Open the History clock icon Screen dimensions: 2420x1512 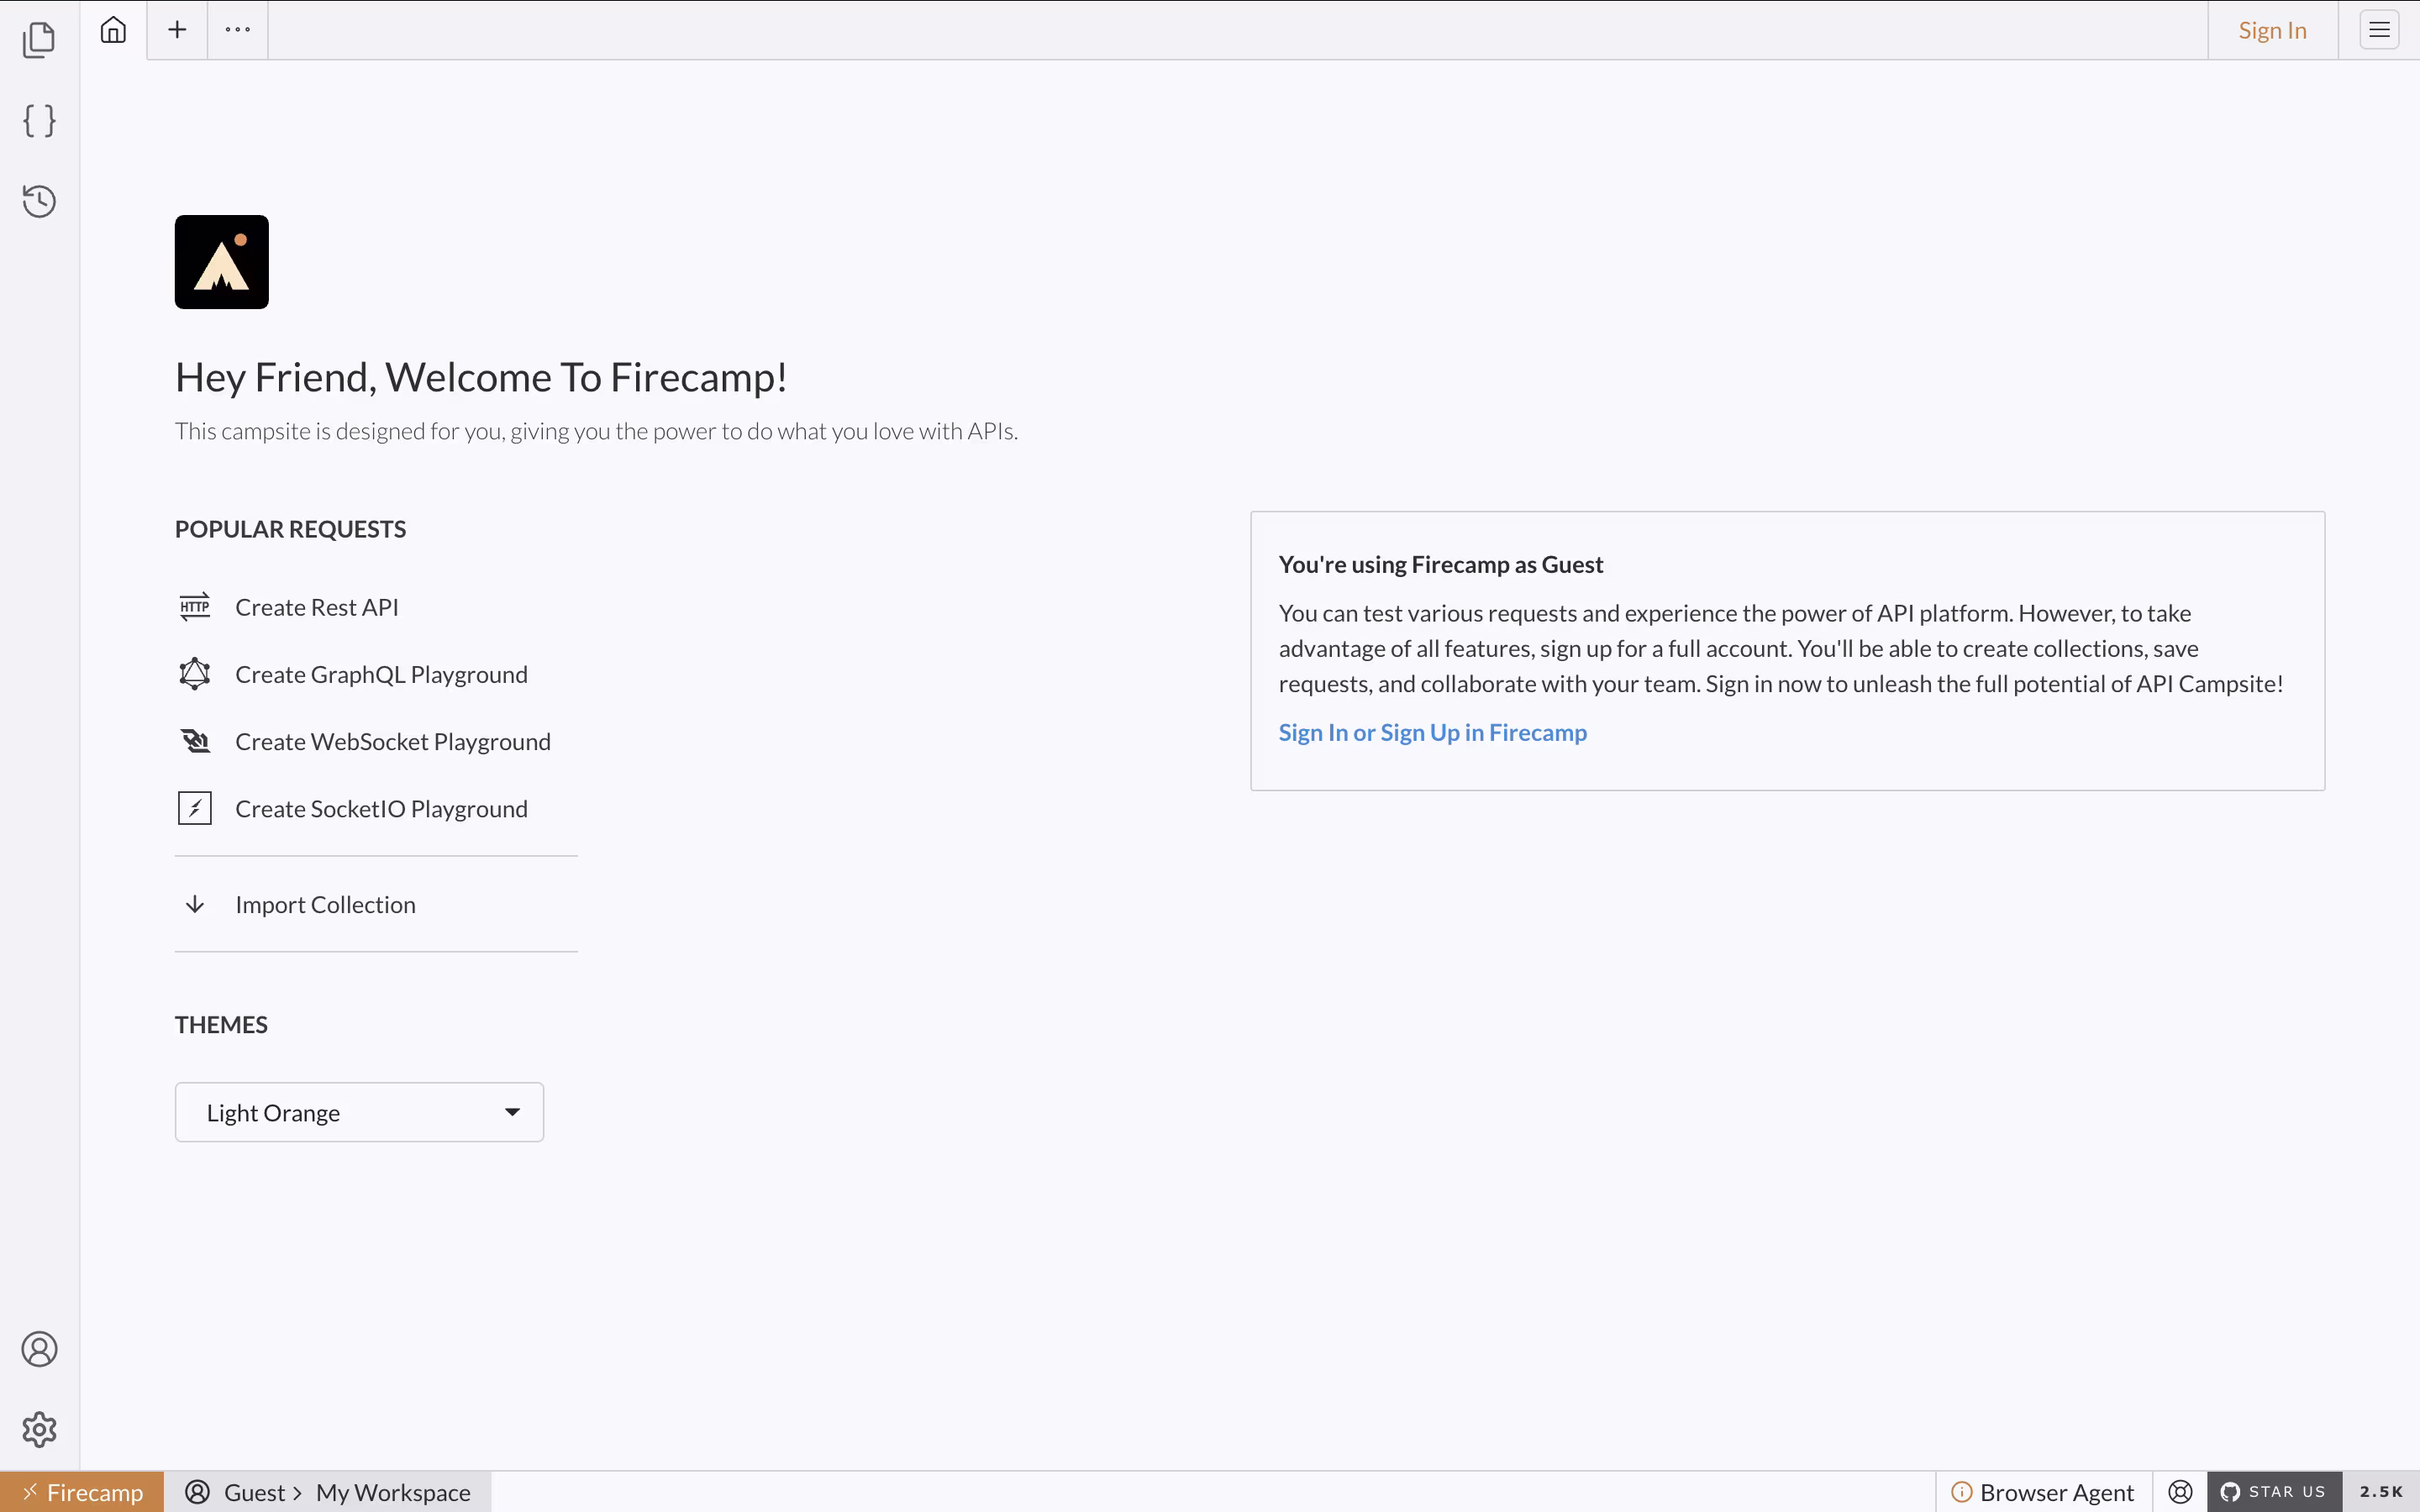(x=39, y=201)
